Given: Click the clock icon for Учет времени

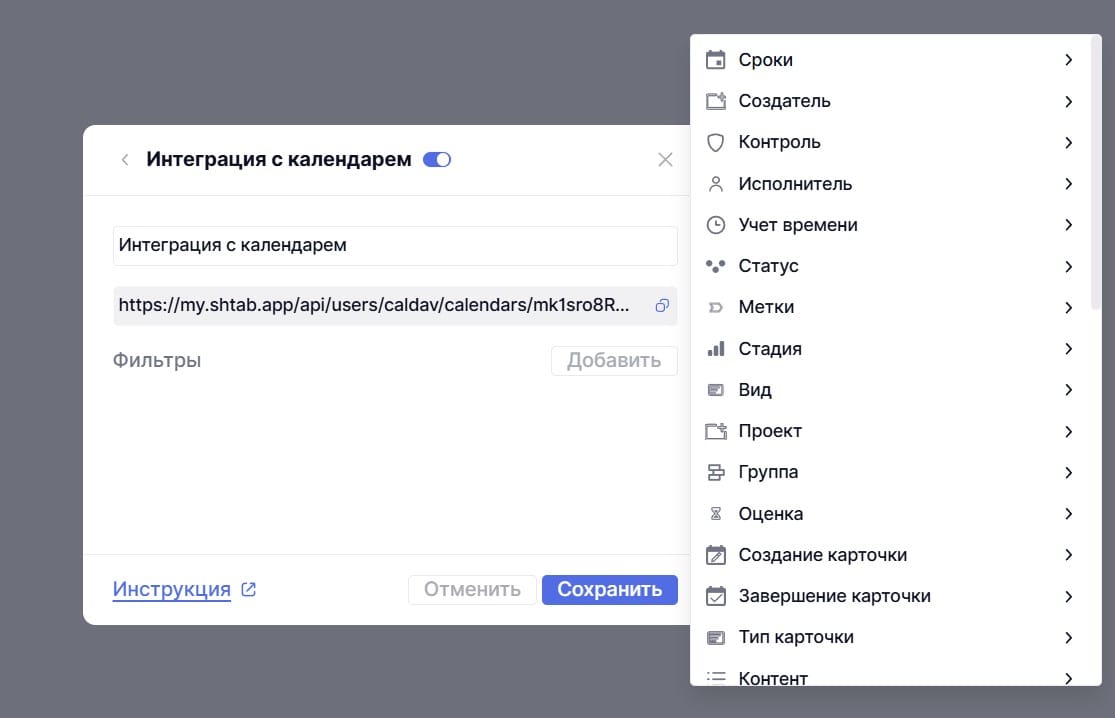Looking at the screenshot, I should coord(715,225).
